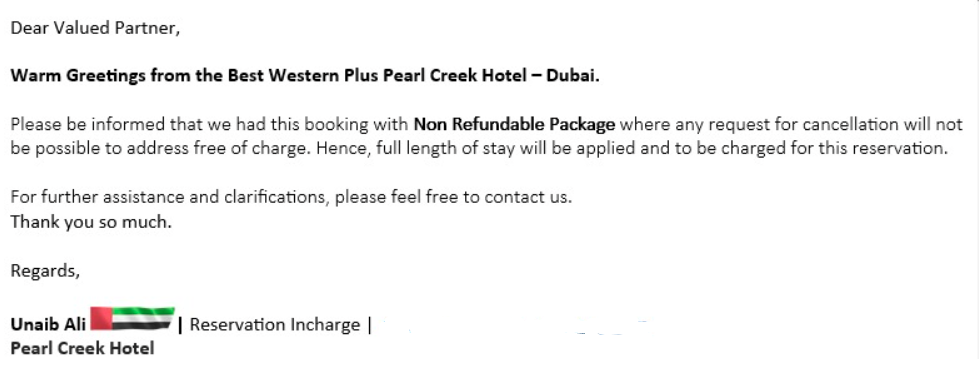This screenshot has height=384, width=979.
Task: Click 'Please be informed' sentence start
Action: [x=88, y=125]
